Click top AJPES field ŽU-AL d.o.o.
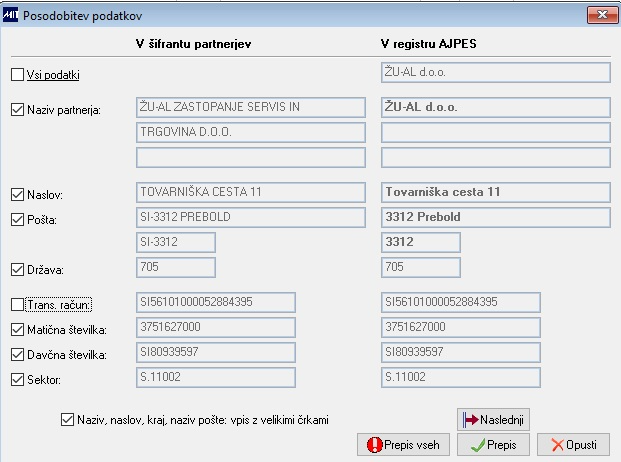The image size is (621, 462). pos(496,72)
